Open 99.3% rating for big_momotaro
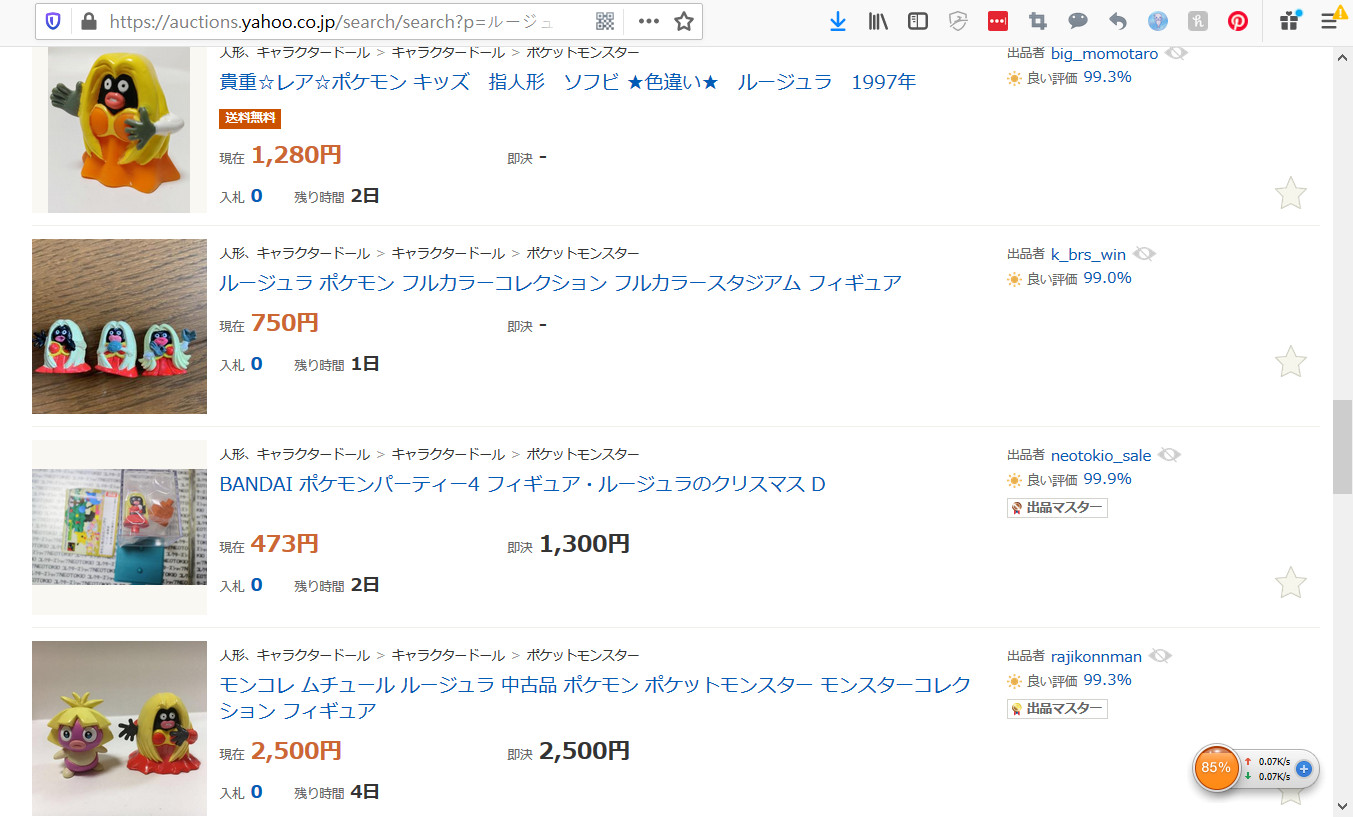 (1108, 77)
